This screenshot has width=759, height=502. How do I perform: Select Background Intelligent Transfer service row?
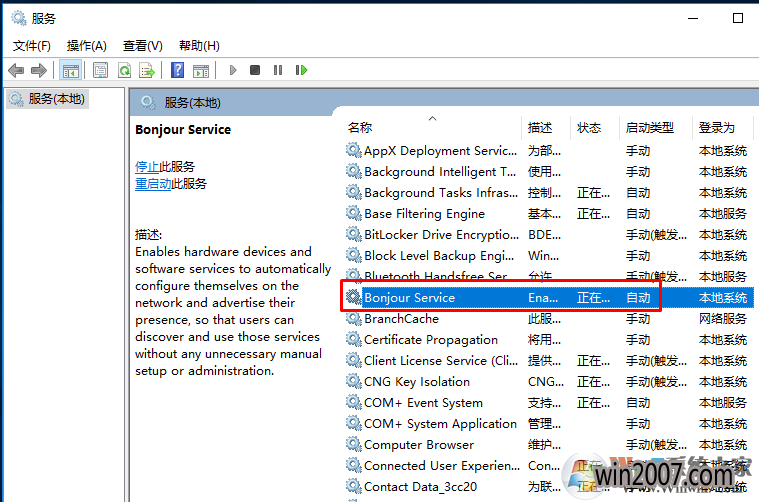(x=548, y=172)
